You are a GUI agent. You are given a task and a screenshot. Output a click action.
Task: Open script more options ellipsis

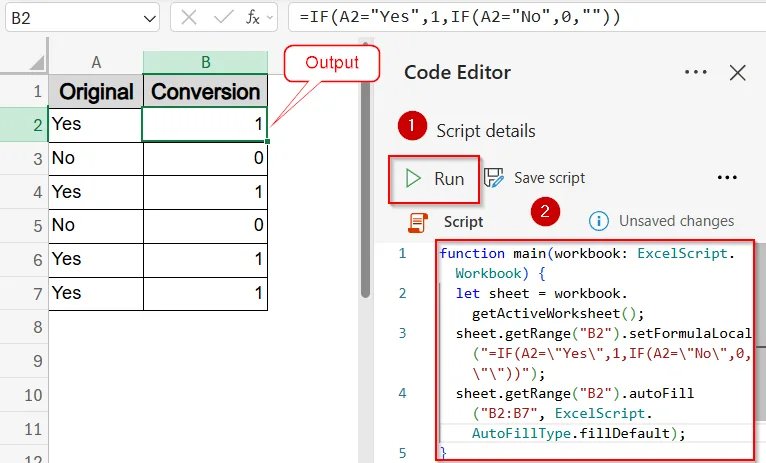tap(727, 178)
